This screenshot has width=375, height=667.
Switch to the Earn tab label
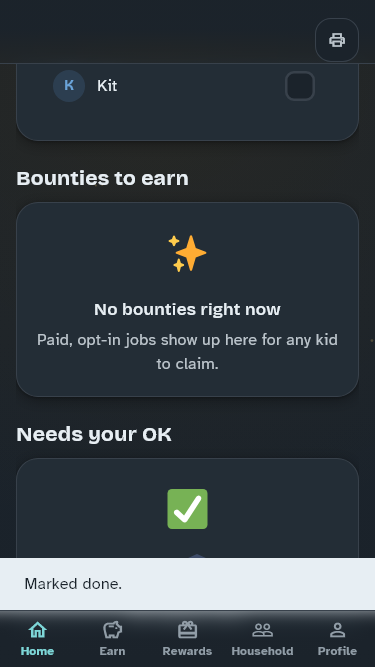112,651
